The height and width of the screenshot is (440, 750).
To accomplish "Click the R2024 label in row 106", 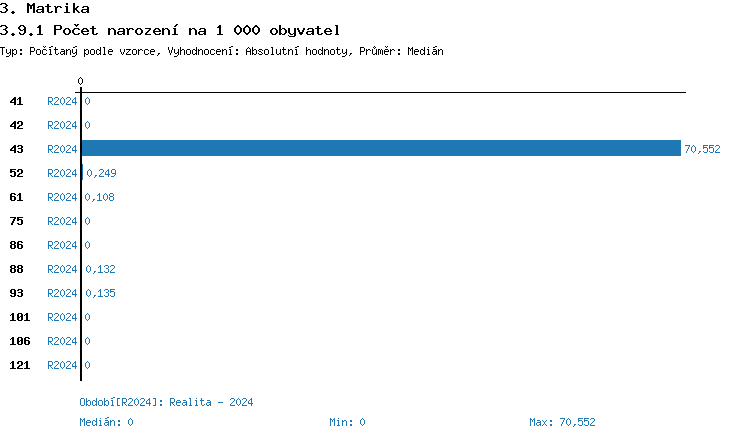I will (x=62, y=341).
